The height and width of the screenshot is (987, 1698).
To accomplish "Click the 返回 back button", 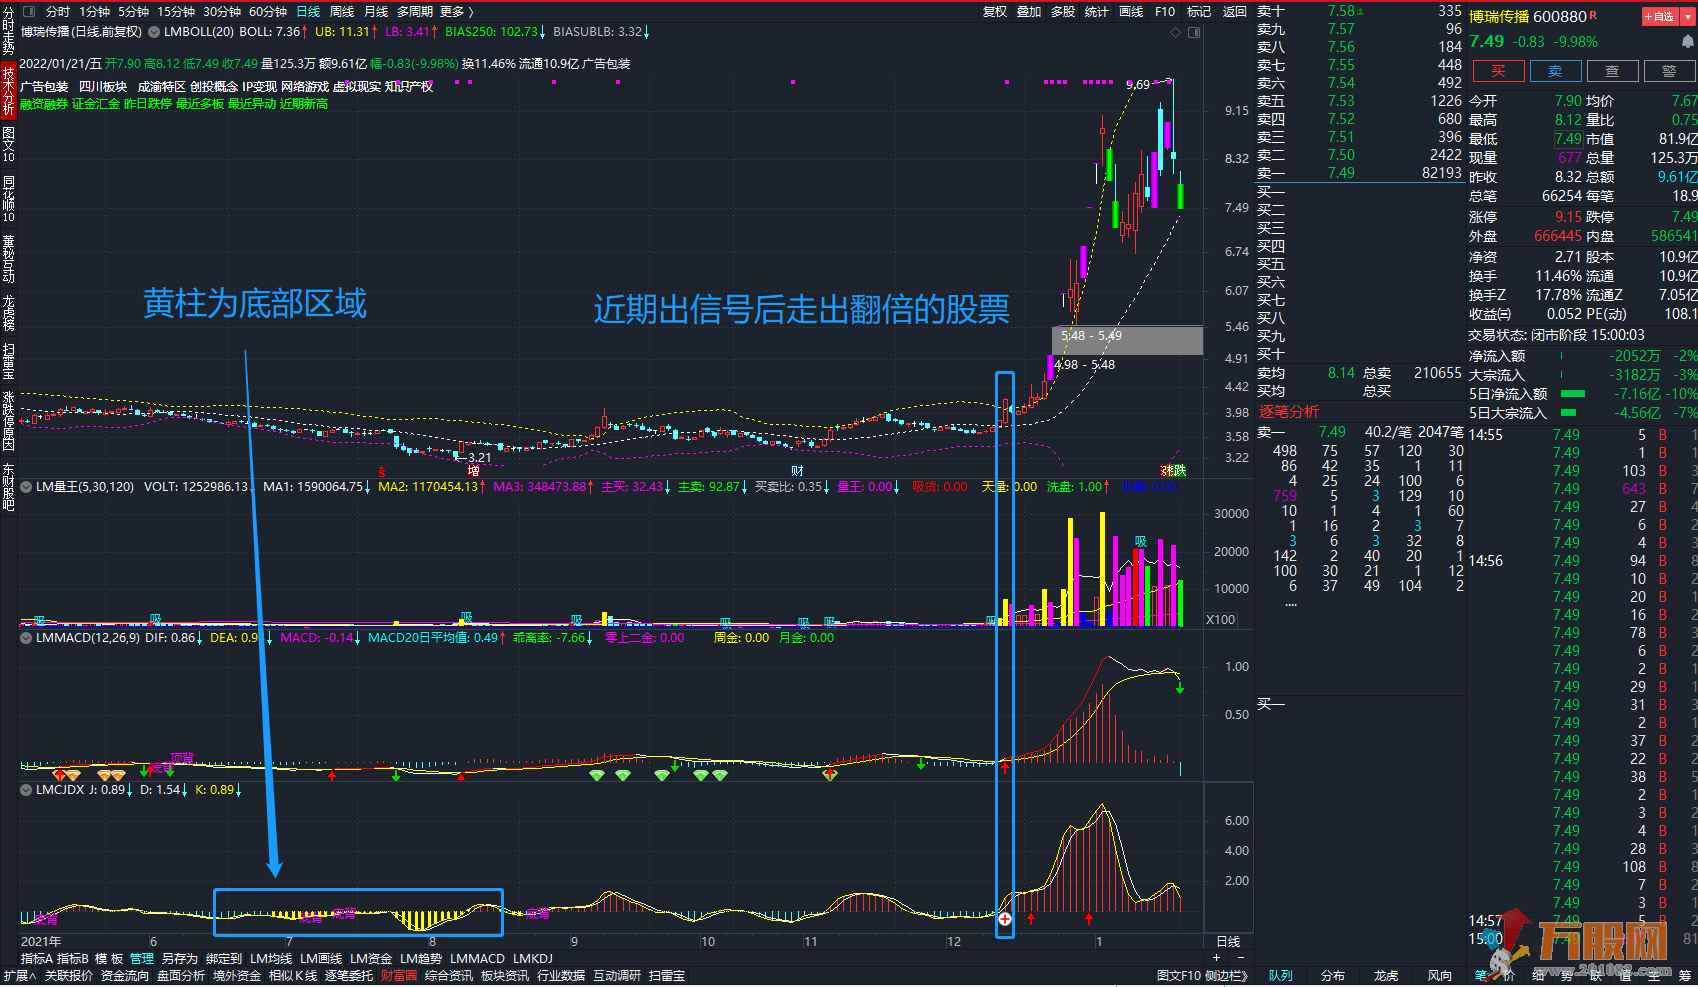I will [x=1235, y=12].
